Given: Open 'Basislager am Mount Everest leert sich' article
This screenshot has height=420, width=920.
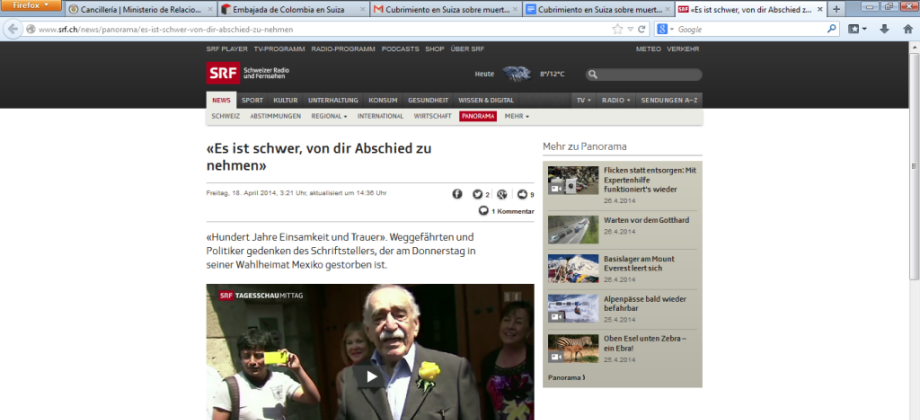Looking at the screenshot, I should tap(639, 263).
